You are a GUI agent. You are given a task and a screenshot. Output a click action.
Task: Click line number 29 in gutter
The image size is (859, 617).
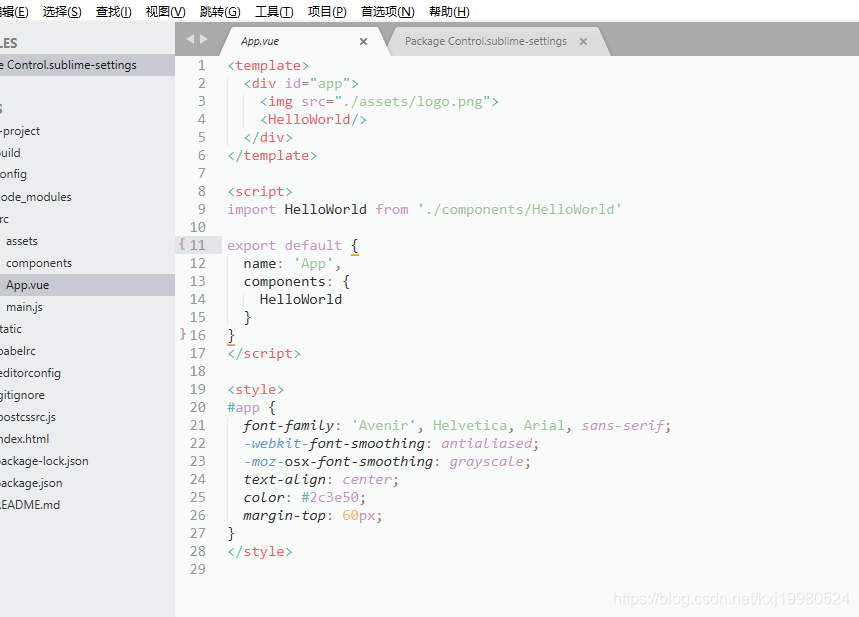coord(198,569)
